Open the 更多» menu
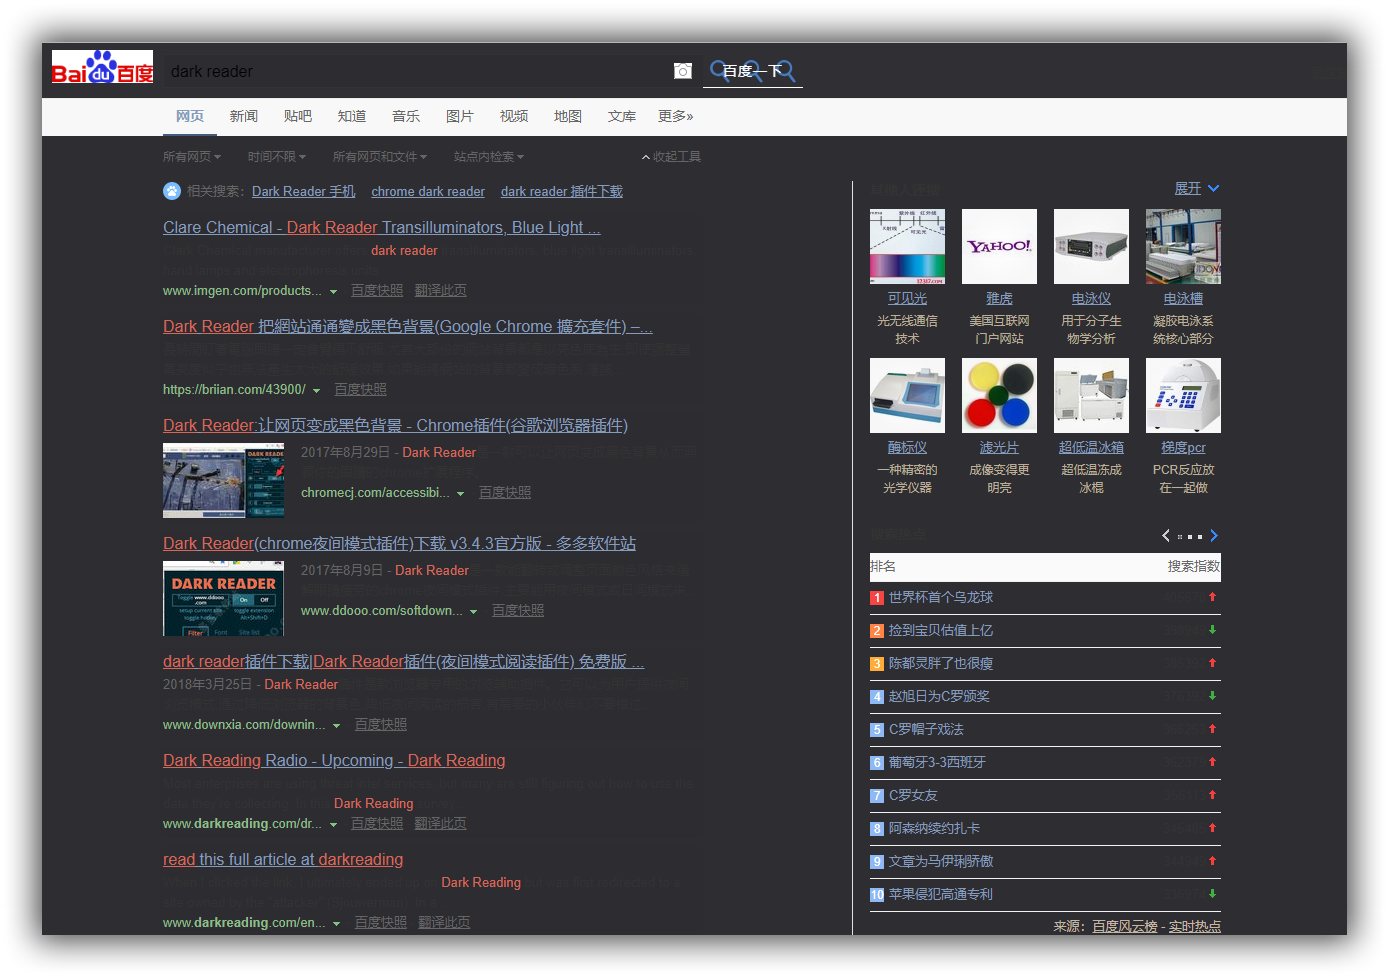1389x977 pixels. (x=676, y=116)
